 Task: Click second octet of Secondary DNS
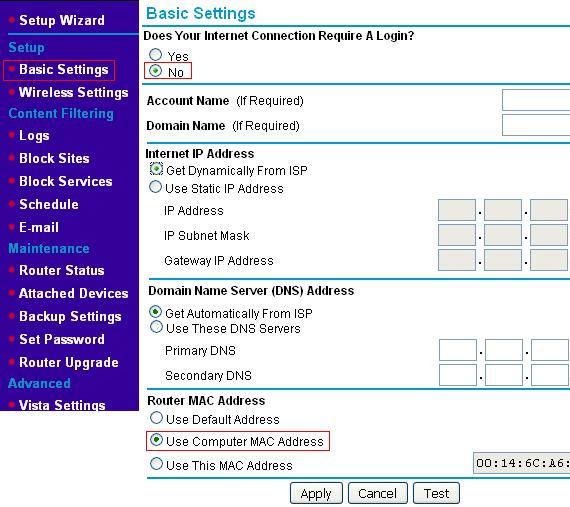click(504, 375)
